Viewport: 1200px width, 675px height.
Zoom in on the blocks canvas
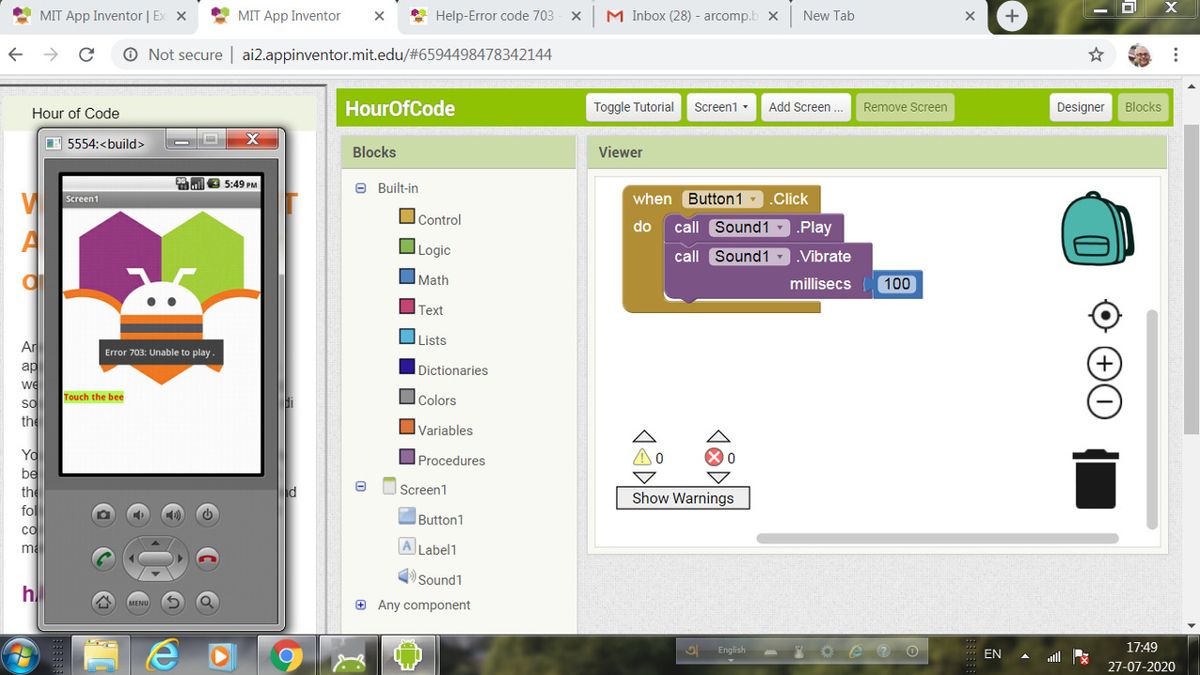(1103, 363)
